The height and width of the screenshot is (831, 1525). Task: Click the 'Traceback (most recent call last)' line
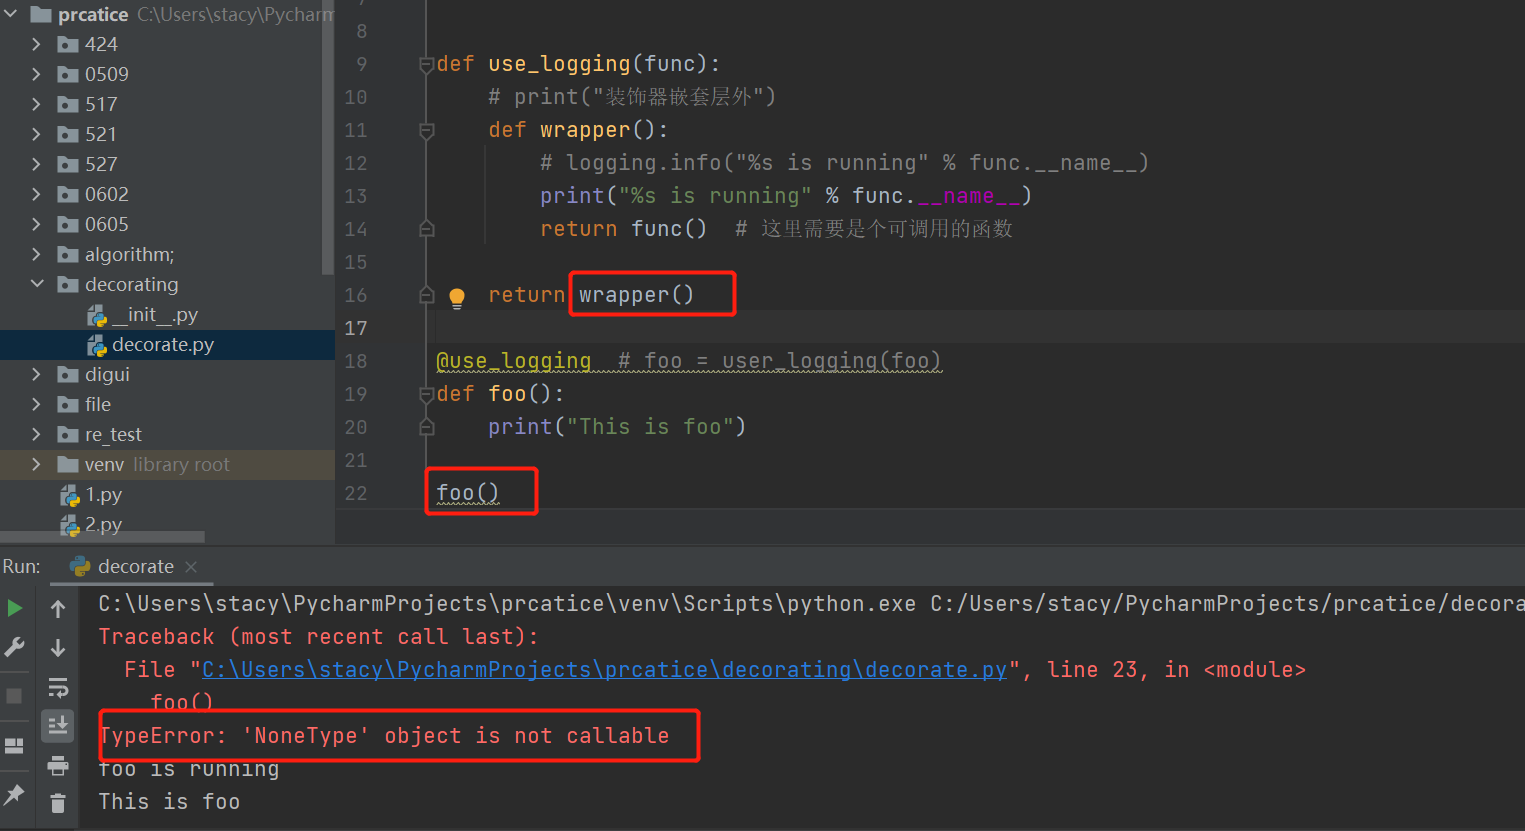(318, 637)
